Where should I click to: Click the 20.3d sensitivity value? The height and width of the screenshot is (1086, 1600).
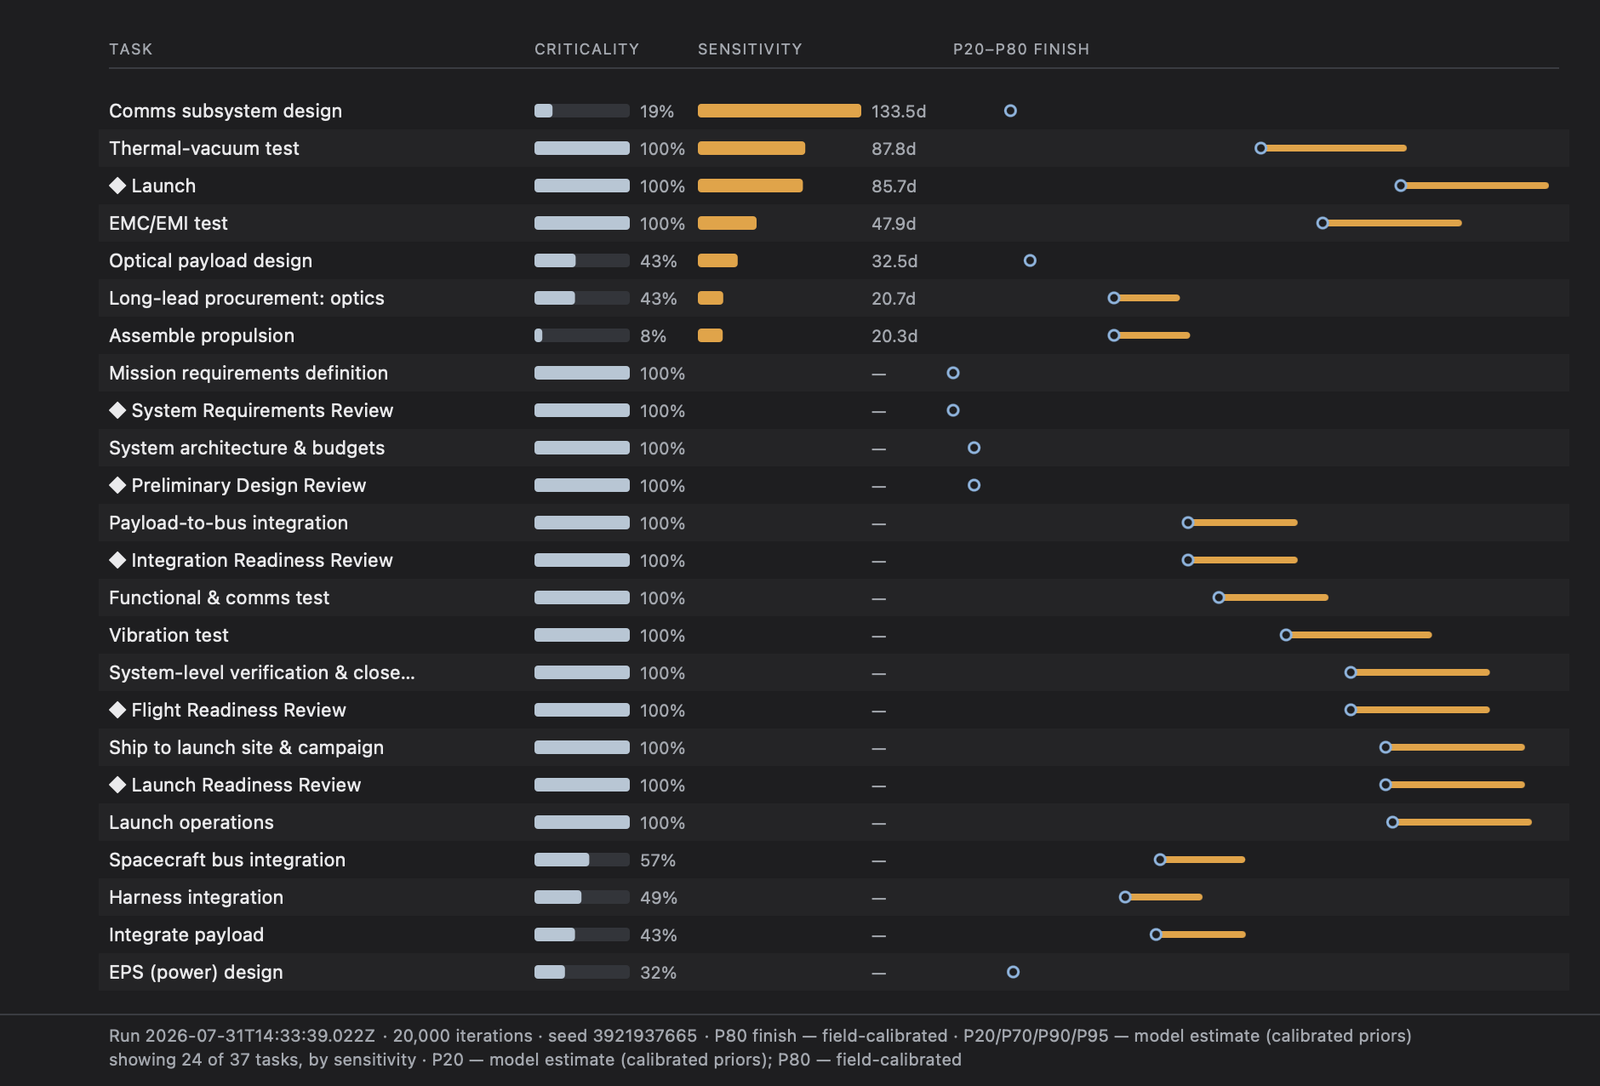(x=894, y=336)
